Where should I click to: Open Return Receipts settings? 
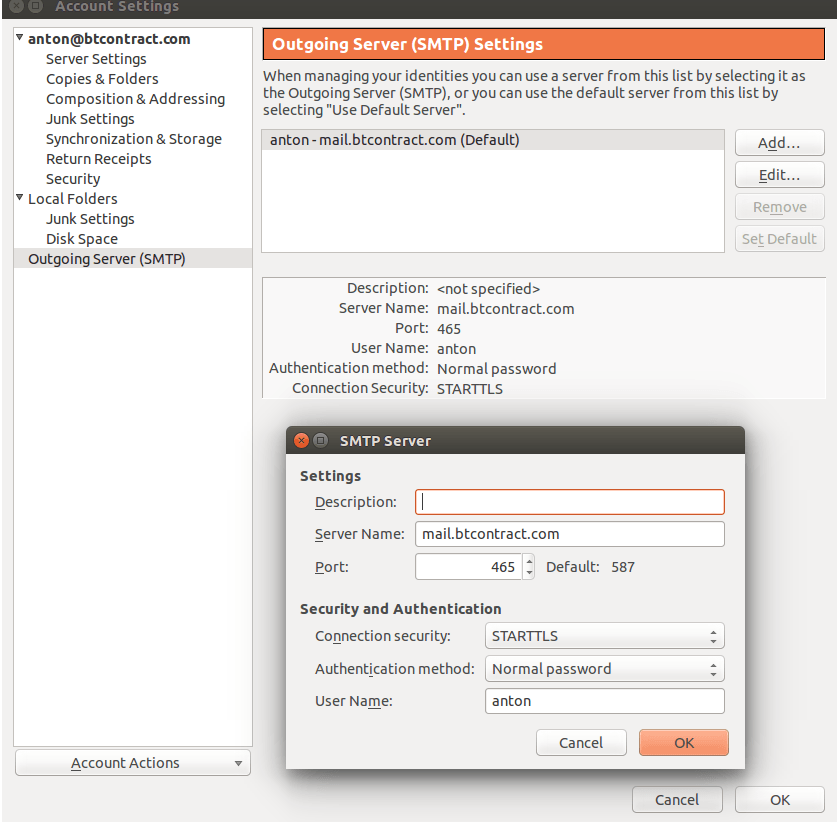(99, 159)
